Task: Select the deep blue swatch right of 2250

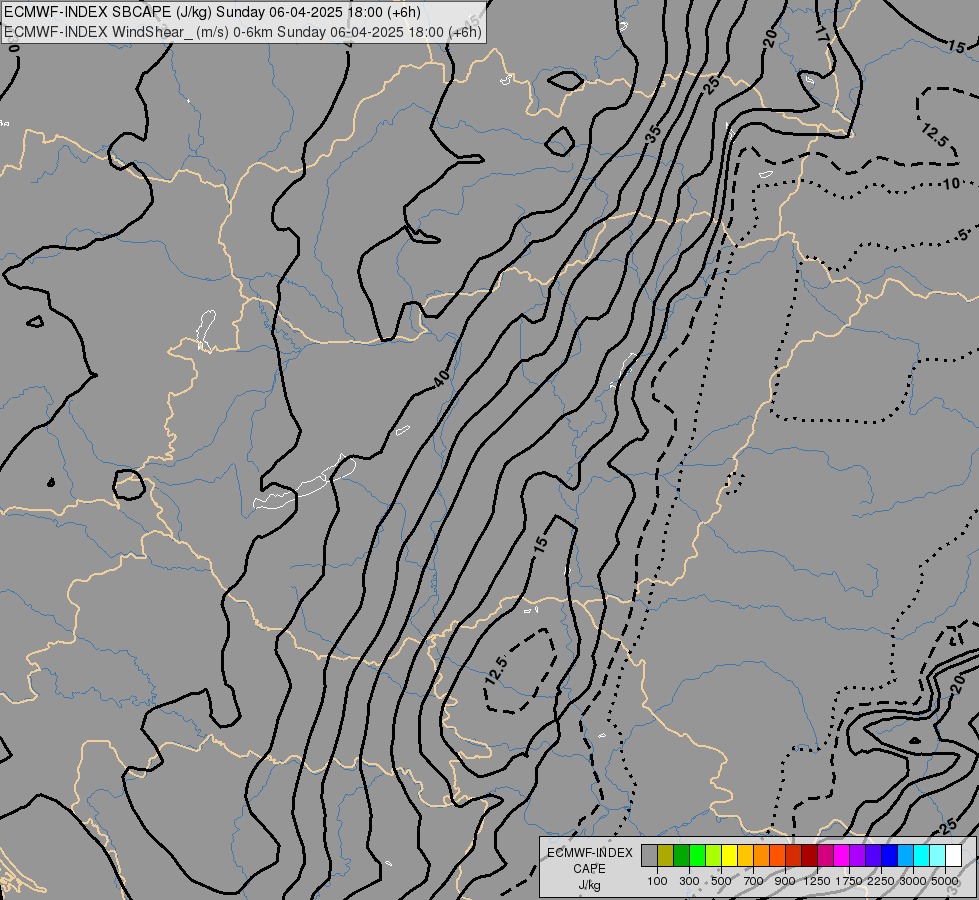Action: pos(890,855)
